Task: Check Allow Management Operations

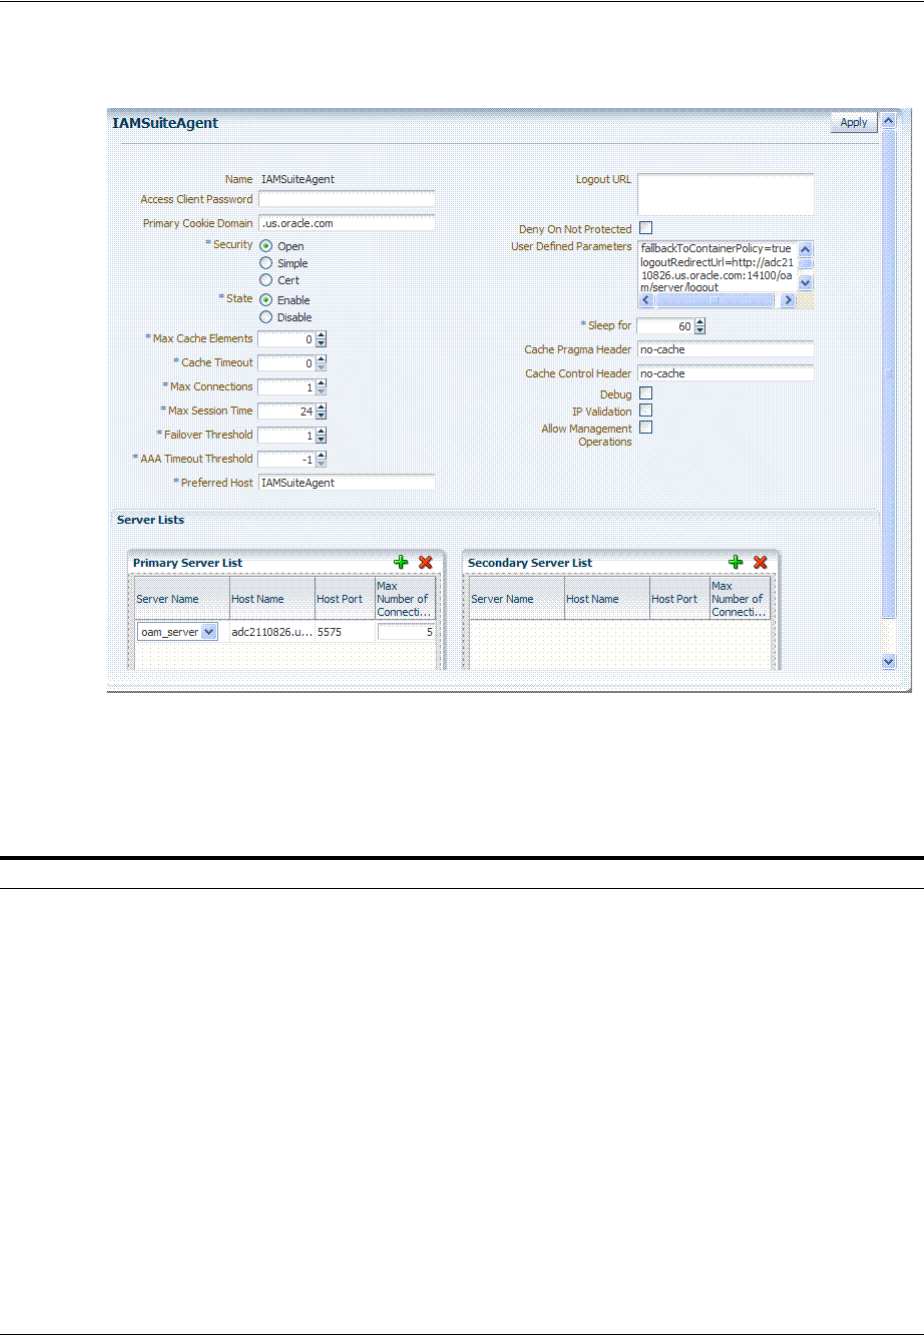Action: pyautogui.click(x=645, y=427)
